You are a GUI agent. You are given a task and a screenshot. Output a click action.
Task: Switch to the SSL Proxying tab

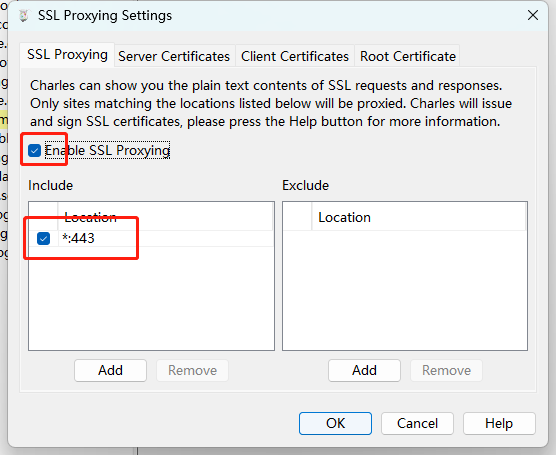click(67, 55)
